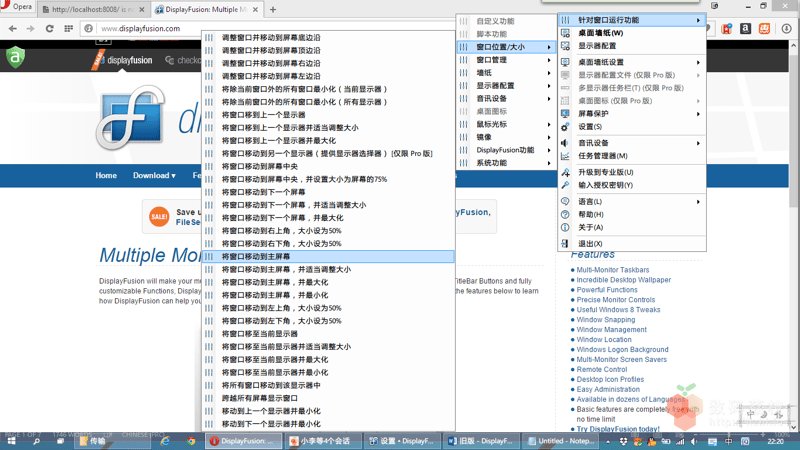Expand the 语言(L) submenu arrow
The width and height of the screenshot is (800, 450).
pyautogui.click(x=698, y=202)
